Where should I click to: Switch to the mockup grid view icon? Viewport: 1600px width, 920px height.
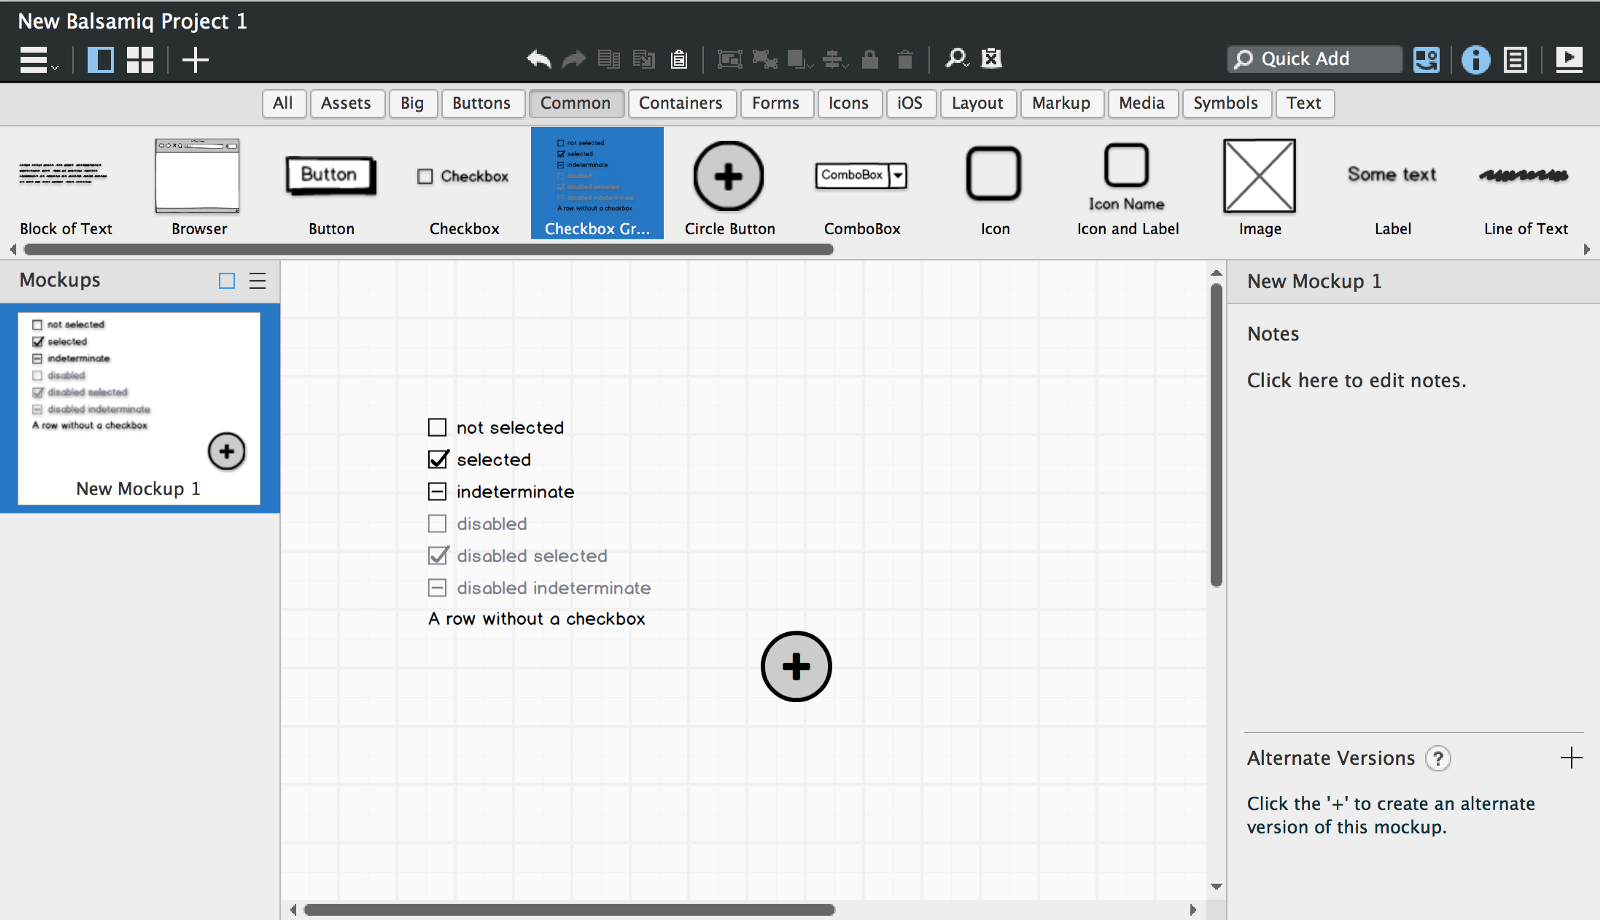click(x=140, y=60)
